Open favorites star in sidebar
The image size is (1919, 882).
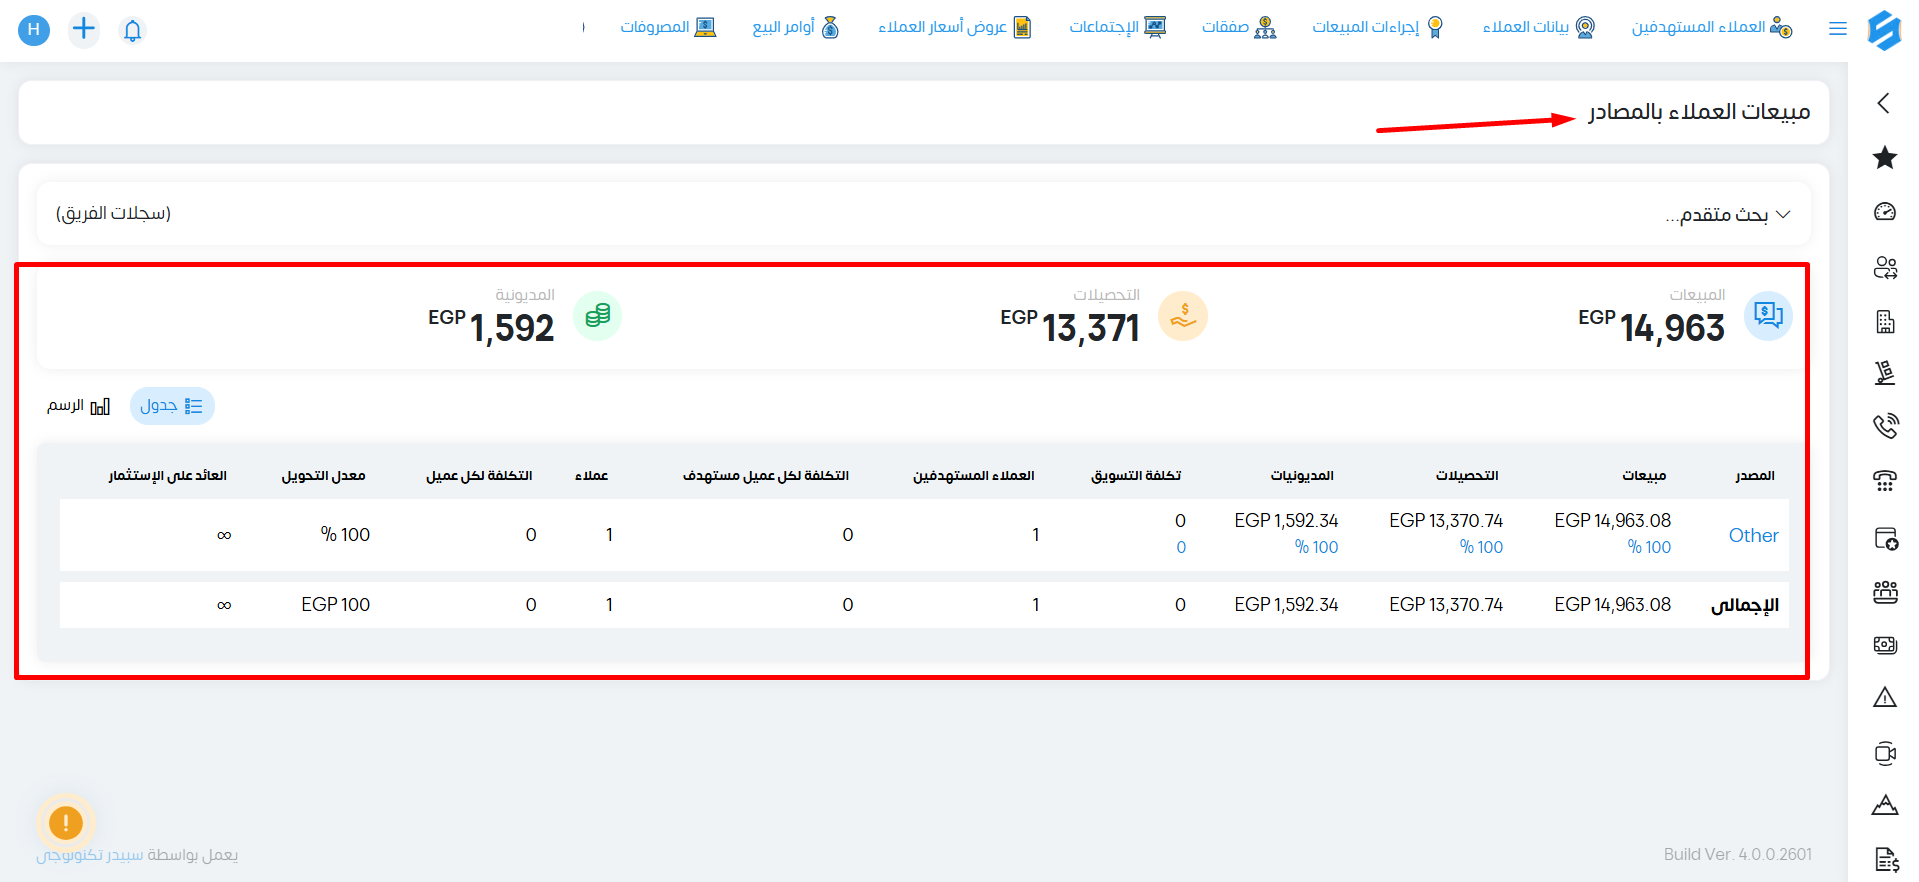1885,157
